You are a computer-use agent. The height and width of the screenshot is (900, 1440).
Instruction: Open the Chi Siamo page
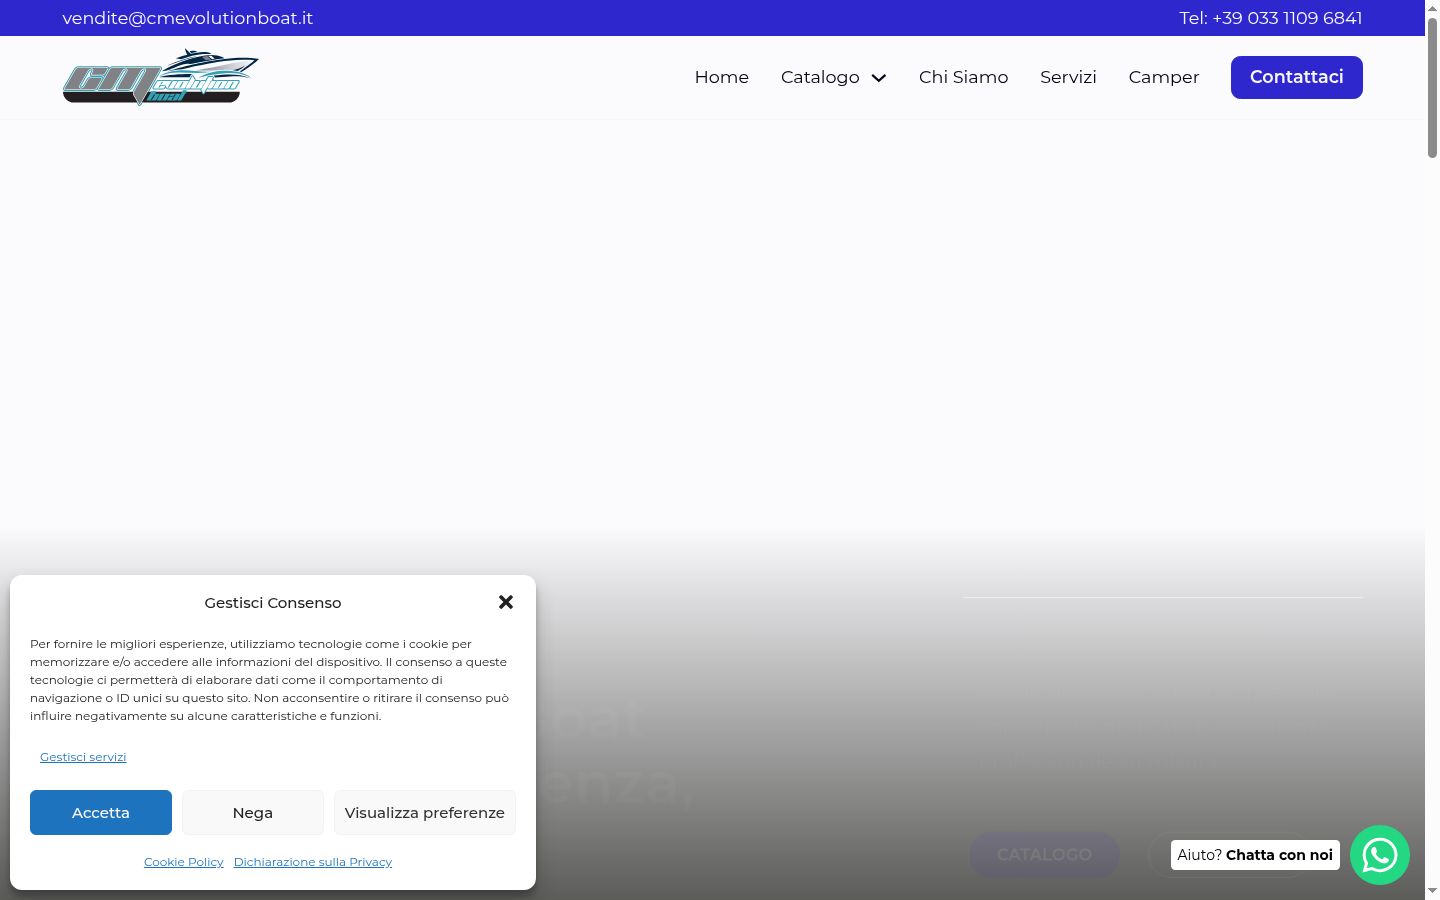pos(963,77)
